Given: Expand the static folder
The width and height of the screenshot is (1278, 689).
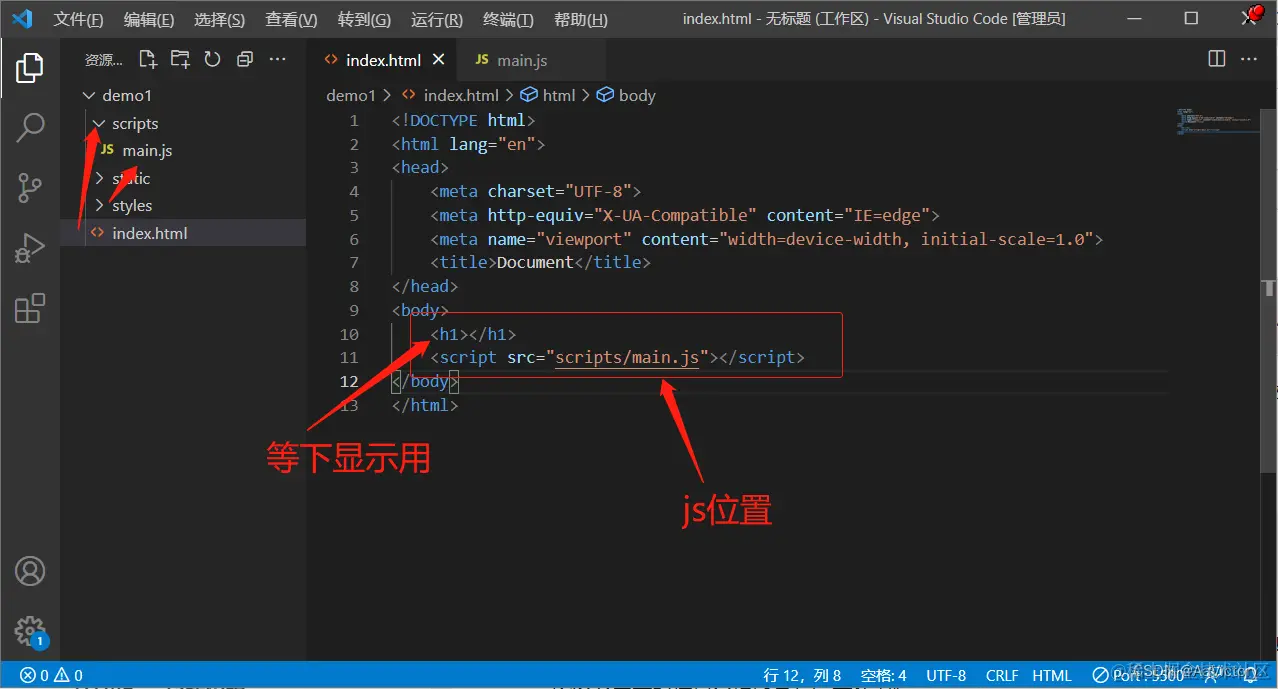Looking at the screenshot, I should coord(99,178).
